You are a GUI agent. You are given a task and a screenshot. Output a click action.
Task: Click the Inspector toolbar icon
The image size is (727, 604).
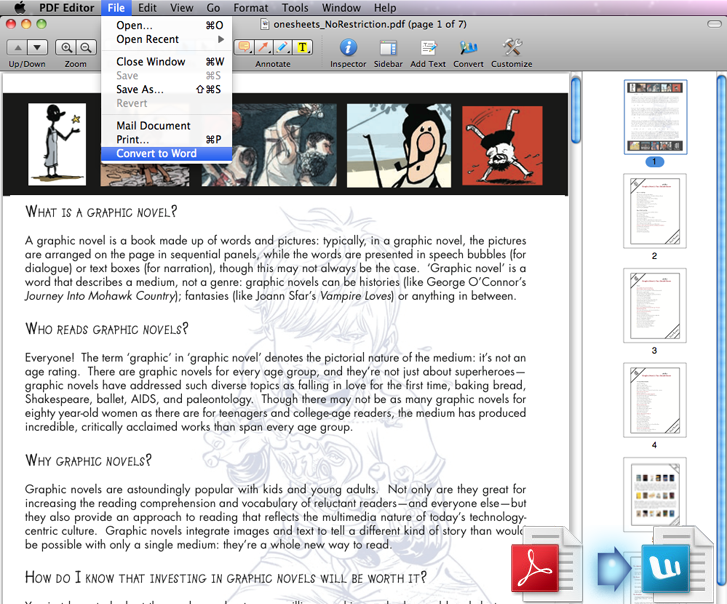(x=348, y=47)
